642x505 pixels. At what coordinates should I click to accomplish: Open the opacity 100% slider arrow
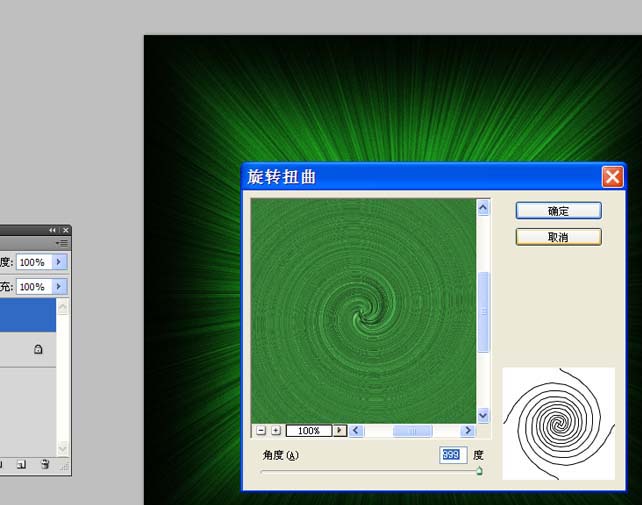[x=59, y=262]
